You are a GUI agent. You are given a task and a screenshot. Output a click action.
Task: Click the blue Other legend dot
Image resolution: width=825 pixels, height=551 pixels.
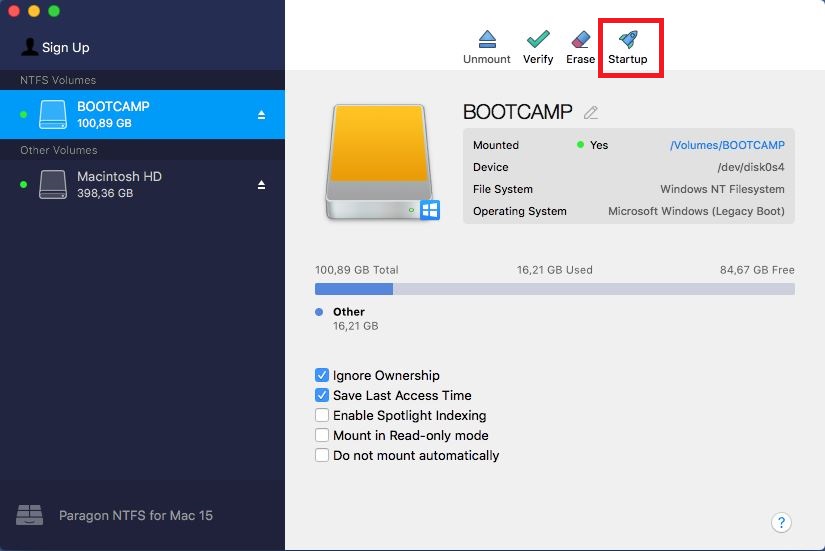click(319, 312)
